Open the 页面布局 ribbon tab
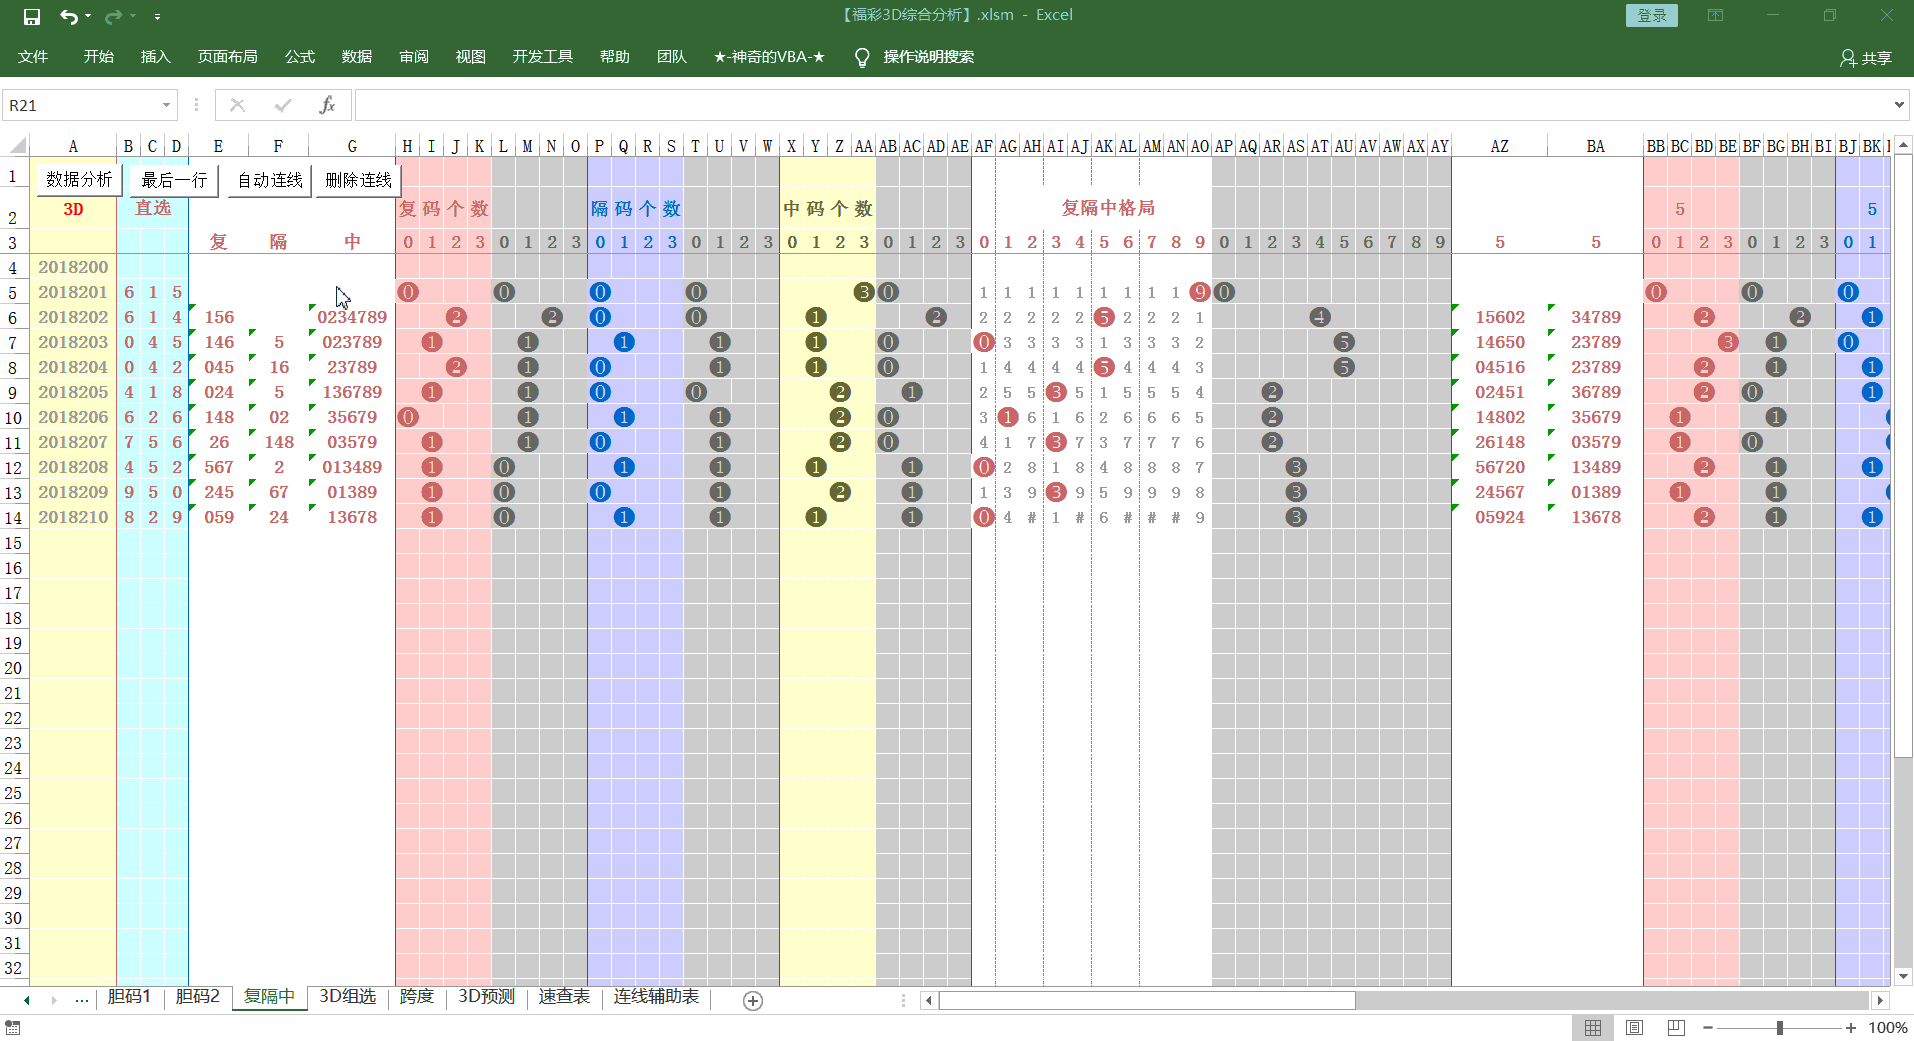The image size is (1914, 1041). [x=227, y=57]
